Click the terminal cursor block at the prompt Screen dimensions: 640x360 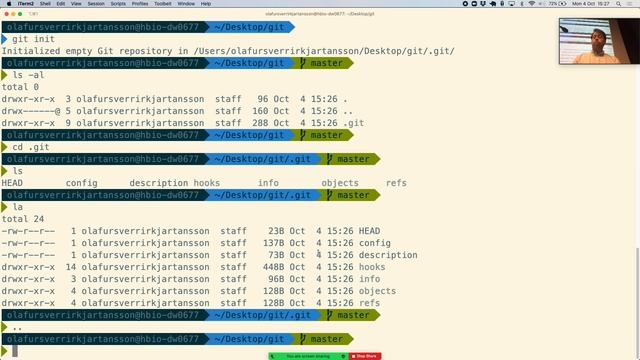(x=15, y=351)
